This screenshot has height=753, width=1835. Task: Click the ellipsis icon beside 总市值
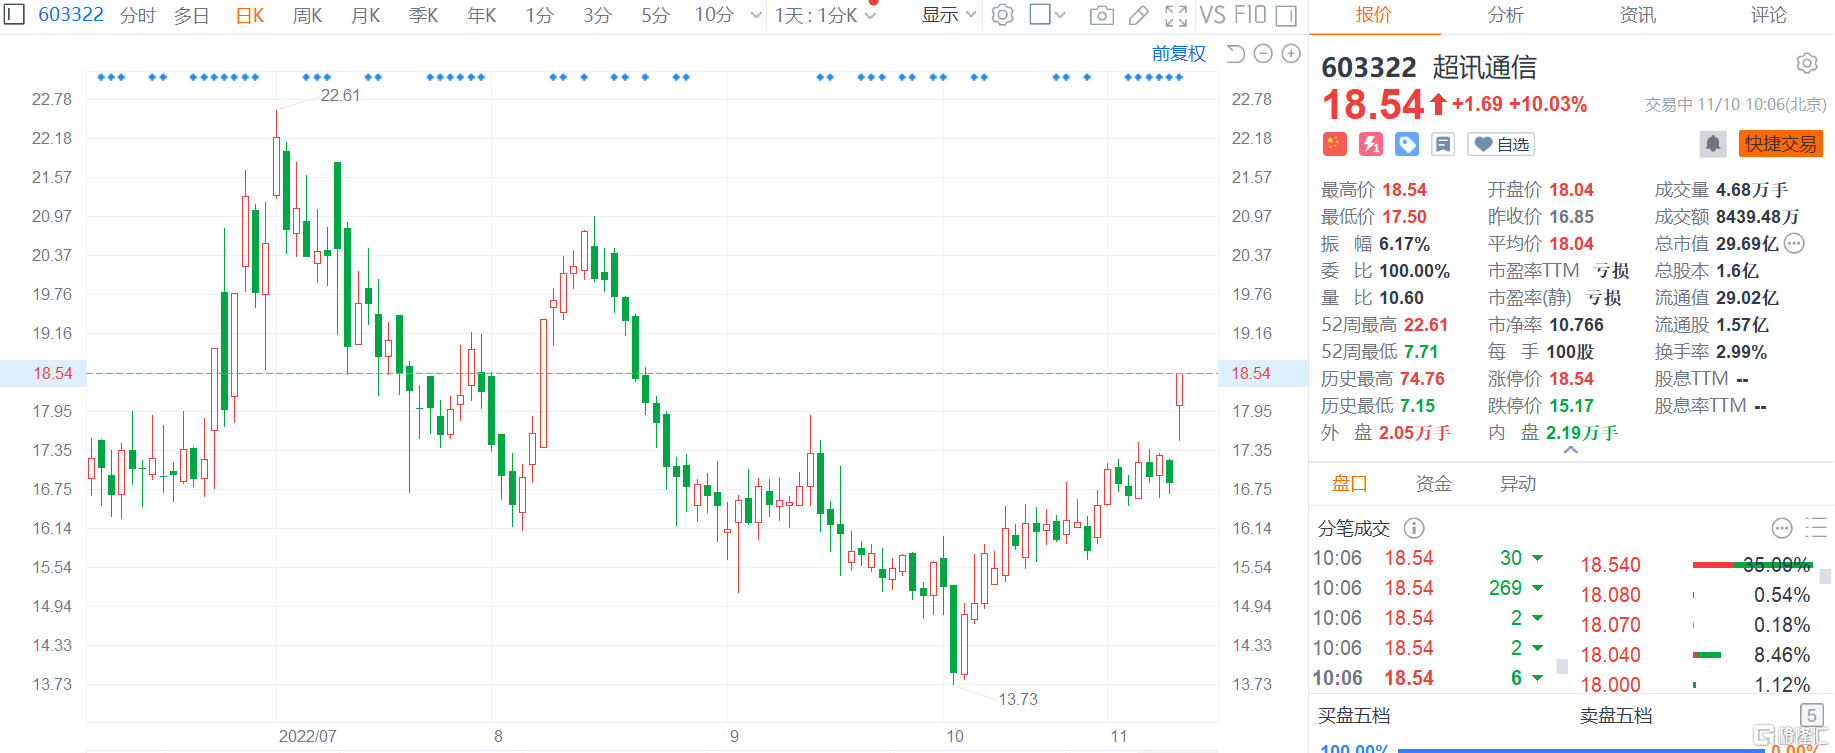pos(1794,243)
